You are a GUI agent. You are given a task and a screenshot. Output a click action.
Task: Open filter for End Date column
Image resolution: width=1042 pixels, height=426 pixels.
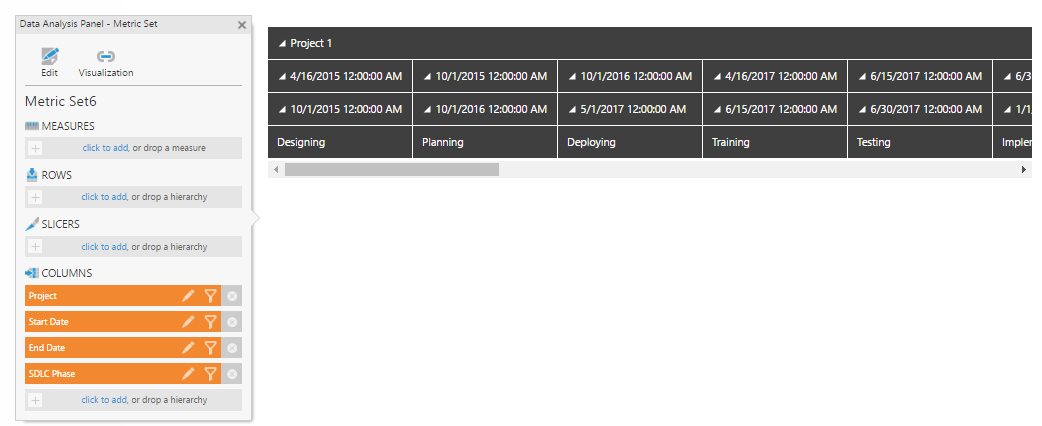210,348
